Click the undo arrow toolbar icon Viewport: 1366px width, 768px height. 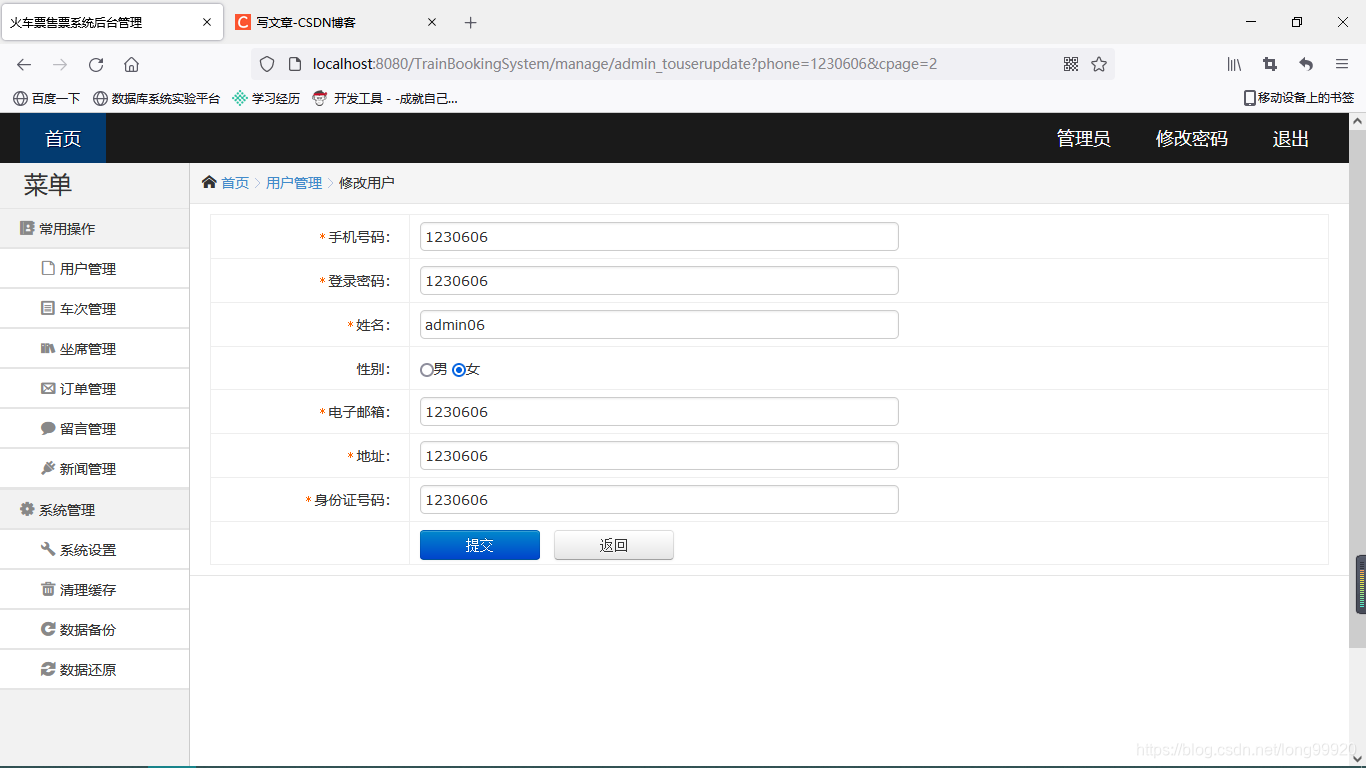1306,64
